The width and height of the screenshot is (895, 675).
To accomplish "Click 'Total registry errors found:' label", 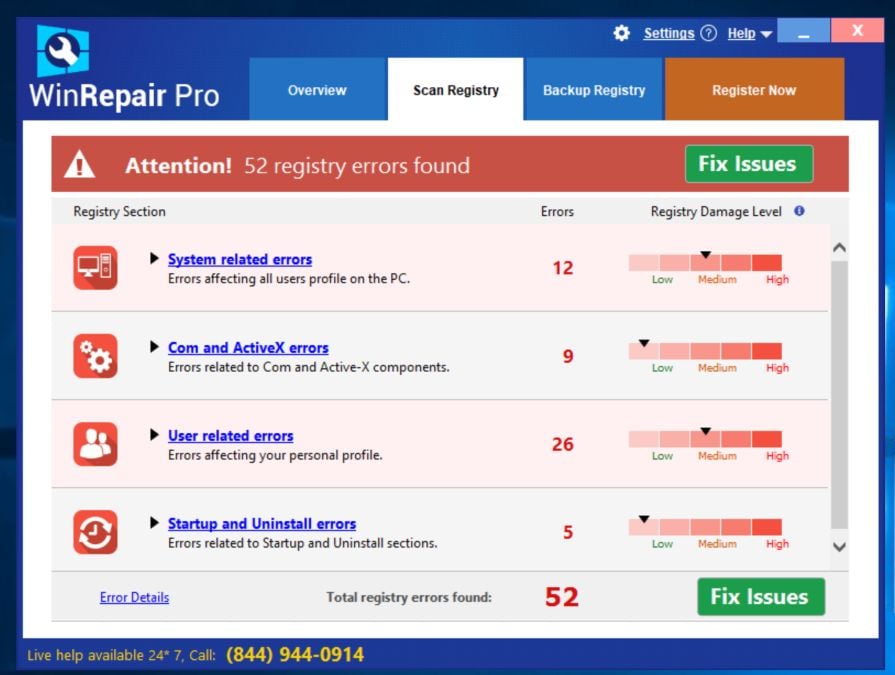I will tap(409, 597).
